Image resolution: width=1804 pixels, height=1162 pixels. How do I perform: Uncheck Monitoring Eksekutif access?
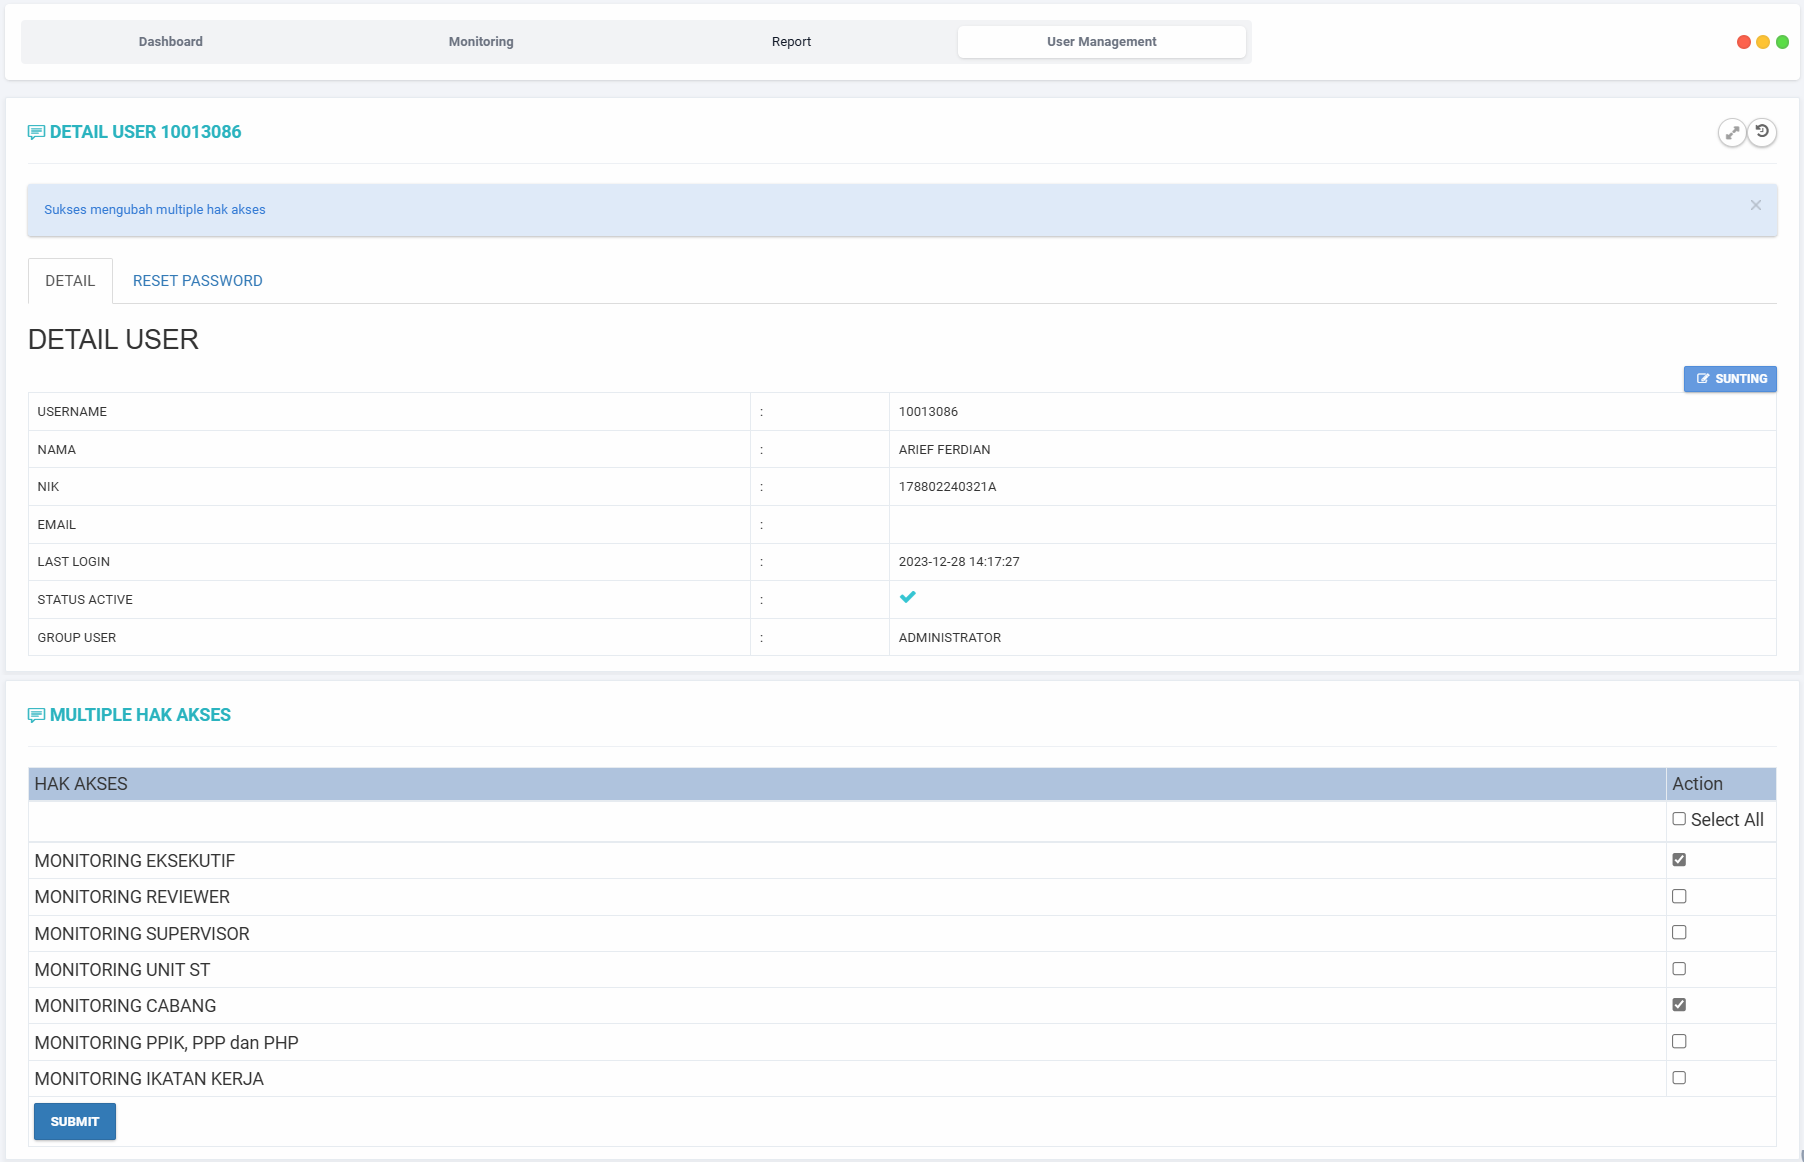point(1679,860)
